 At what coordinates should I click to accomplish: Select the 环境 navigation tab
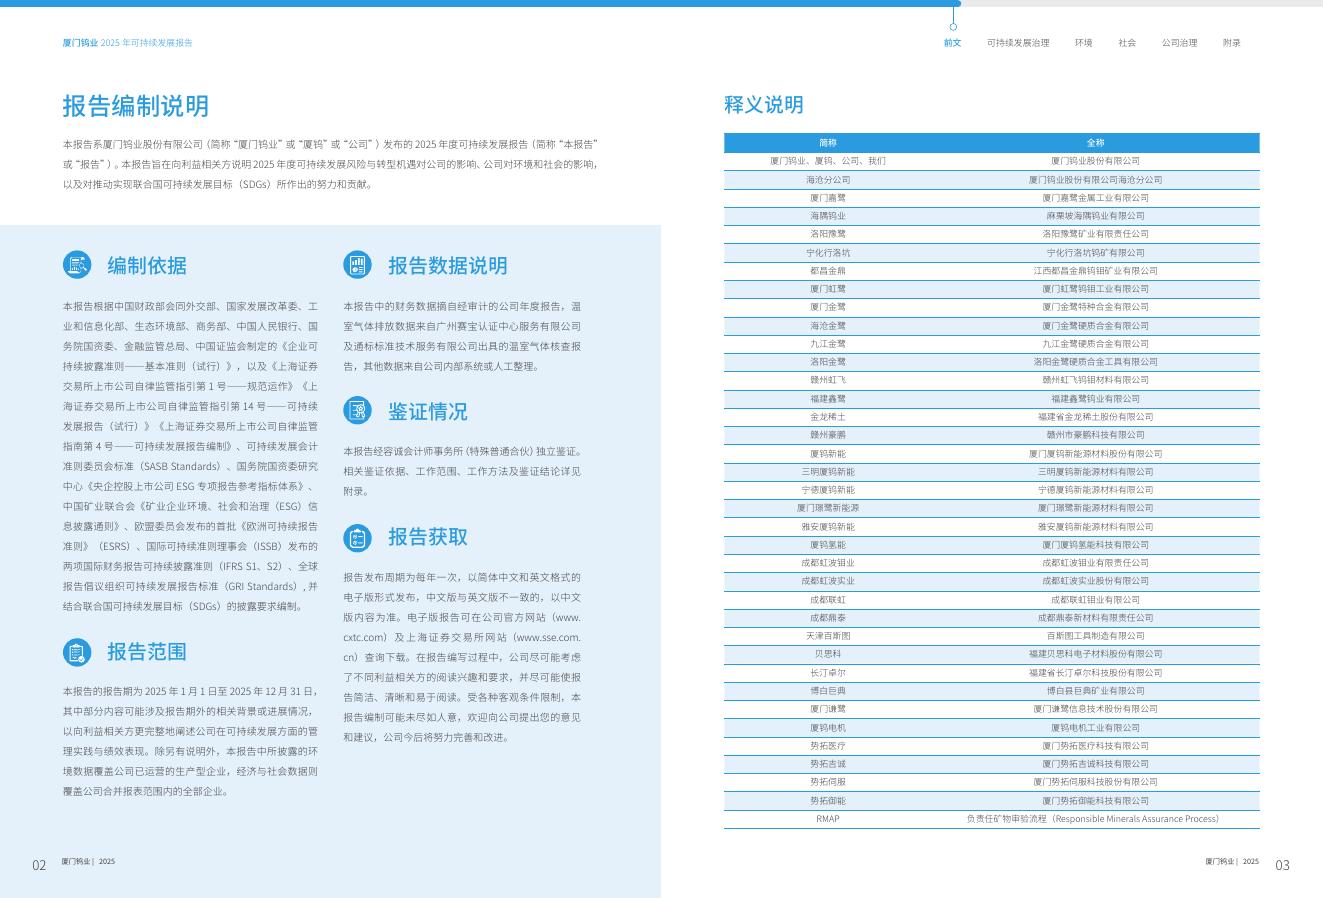1084,43
